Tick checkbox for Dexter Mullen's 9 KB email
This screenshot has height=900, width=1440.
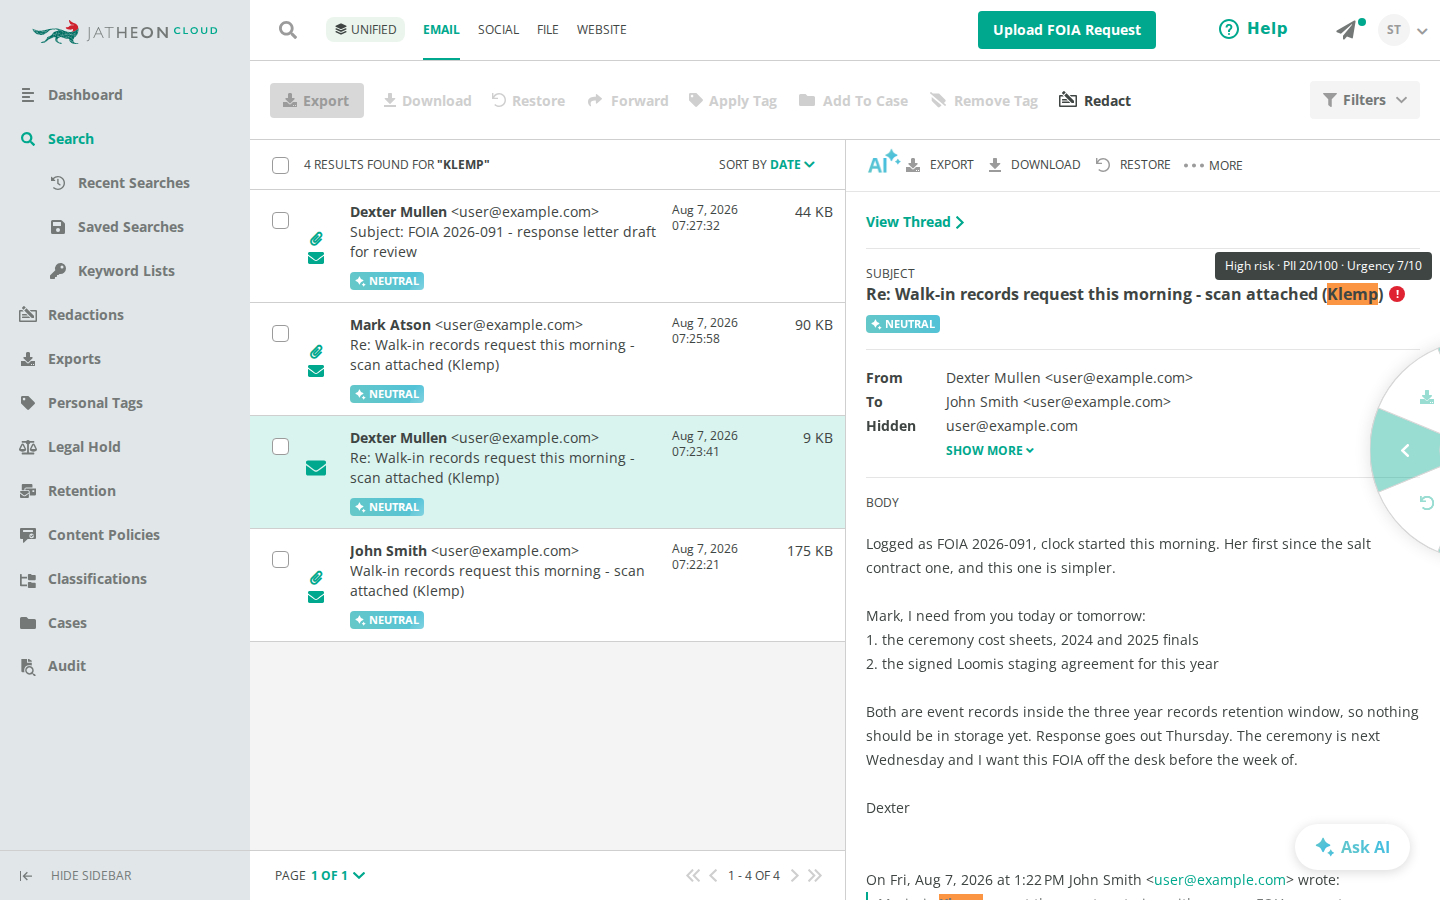(281, 446)
